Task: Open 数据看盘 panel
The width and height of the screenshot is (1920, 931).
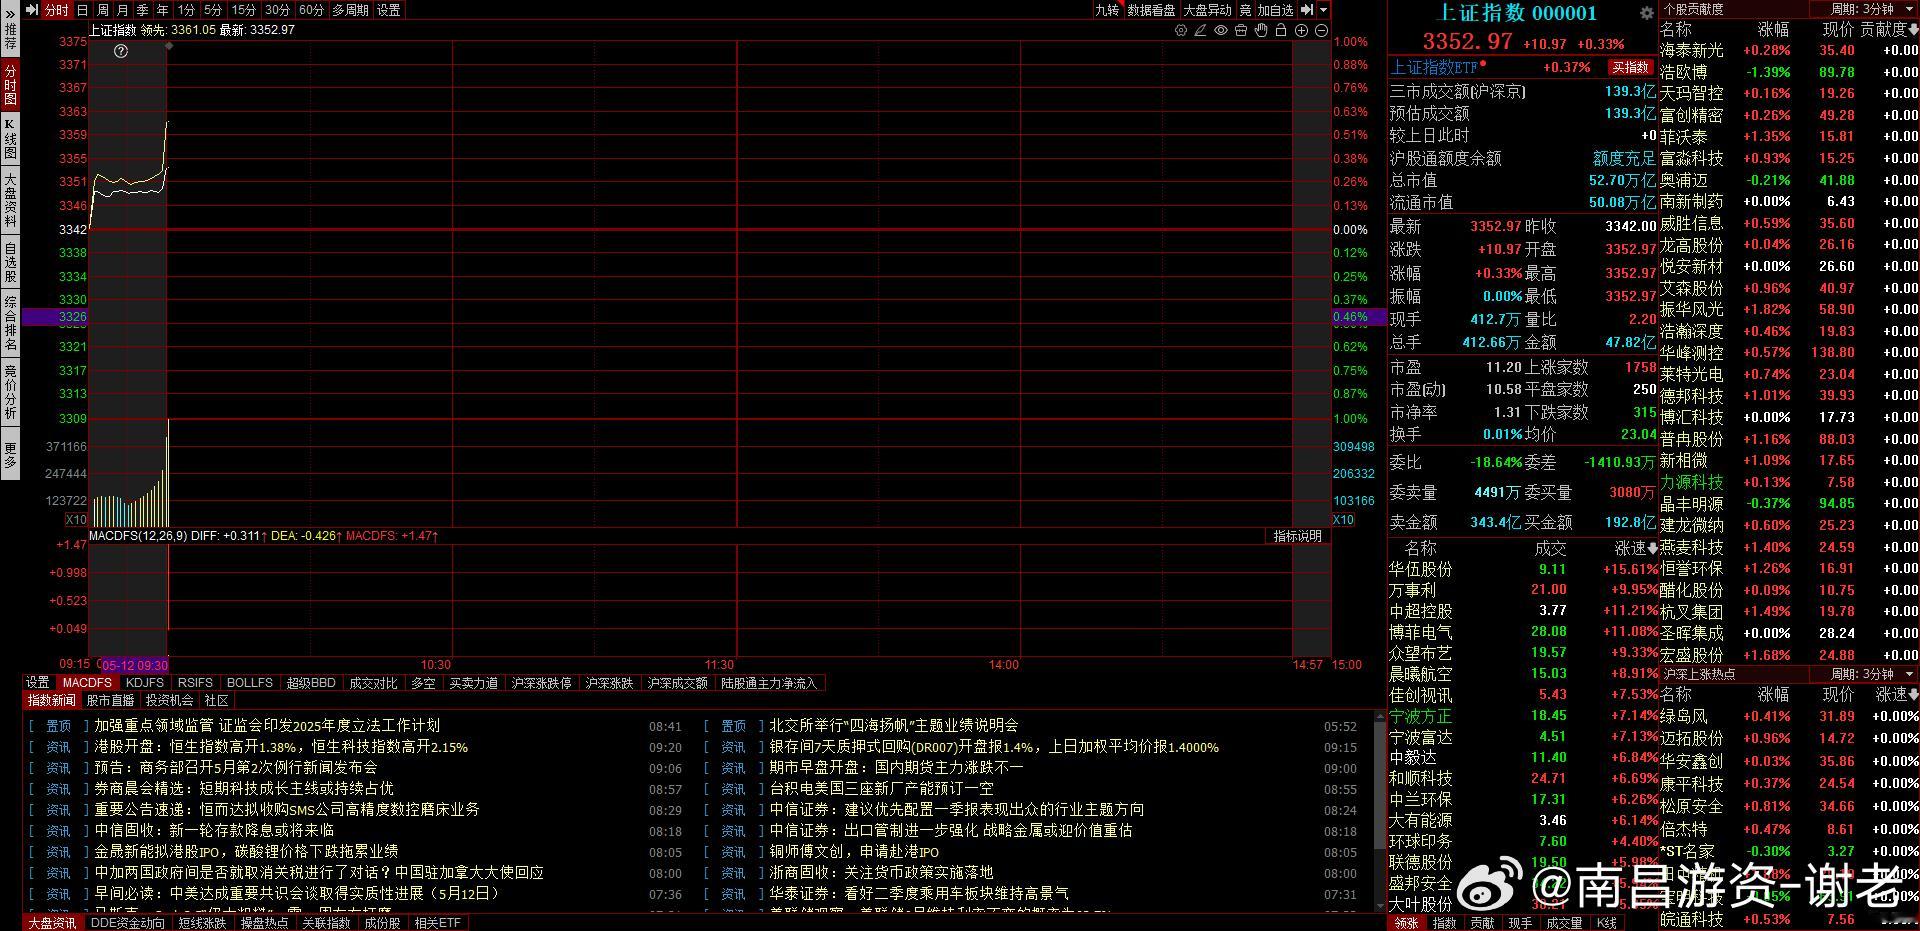Action: coord(1151,10)
